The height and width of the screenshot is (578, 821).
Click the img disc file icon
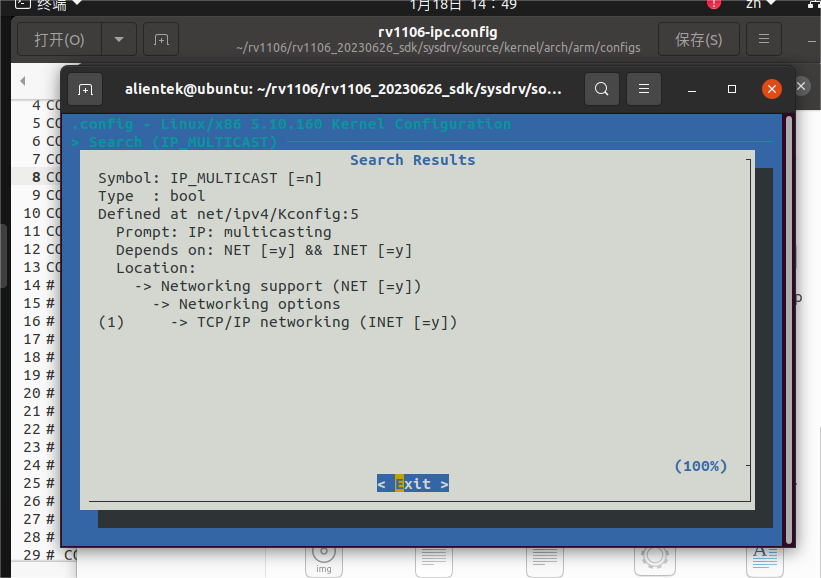323,555
